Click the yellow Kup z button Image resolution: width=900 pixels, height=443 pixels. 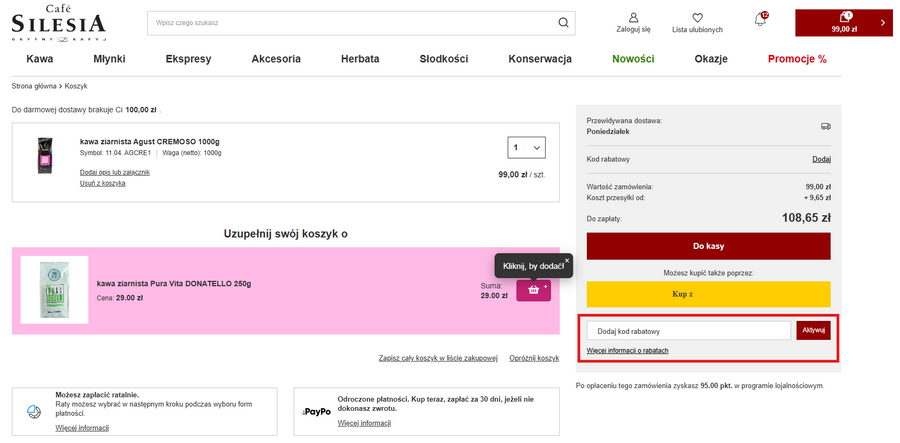pyautogui.click(x=708, y=295)
